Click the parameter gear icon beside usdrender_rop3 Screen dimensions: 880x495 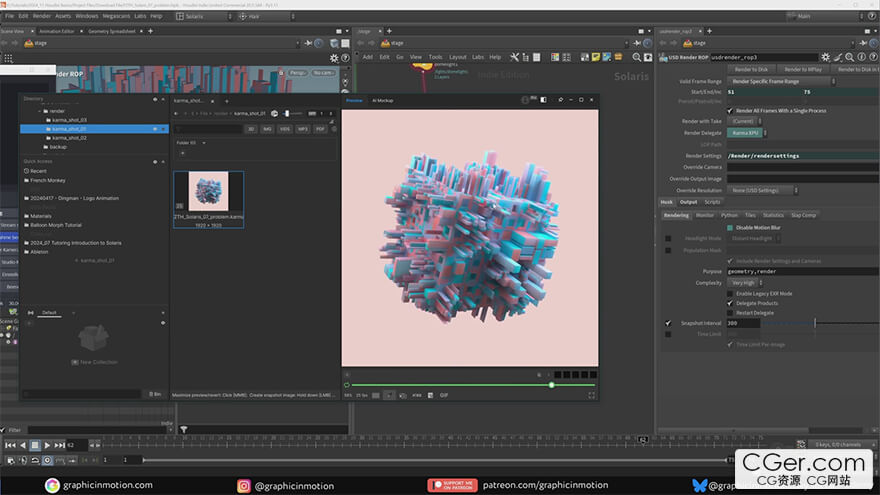tap(824, 57)
